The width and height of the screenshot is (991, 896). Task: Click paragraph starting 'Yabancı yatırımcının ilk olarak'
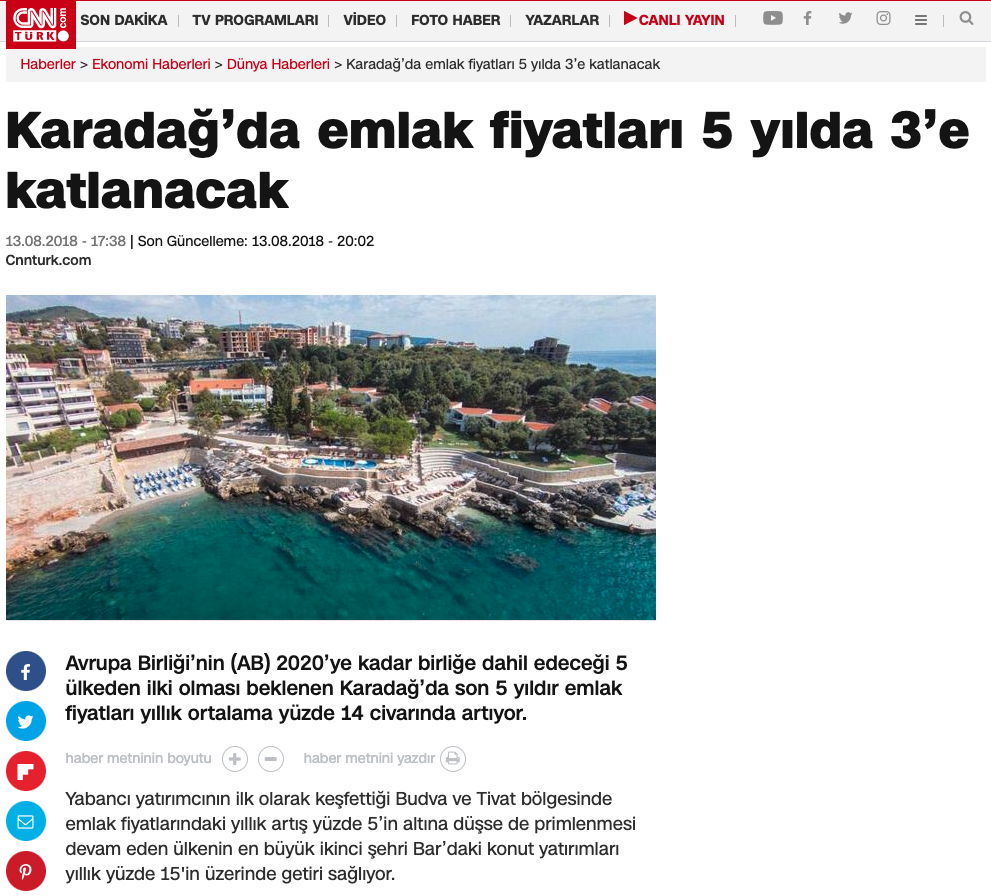(x=351, y=837)
